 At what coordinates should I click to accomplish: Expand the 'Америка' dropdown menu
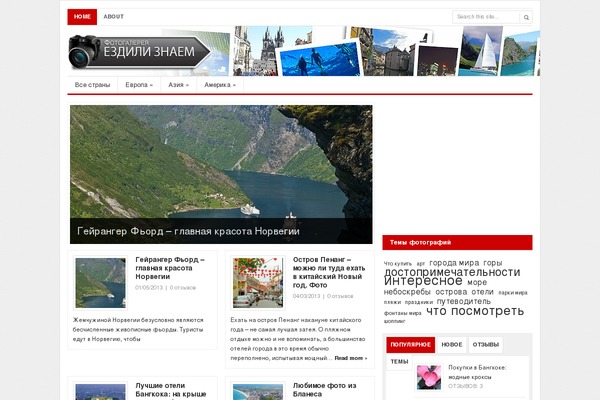(220, 85)
